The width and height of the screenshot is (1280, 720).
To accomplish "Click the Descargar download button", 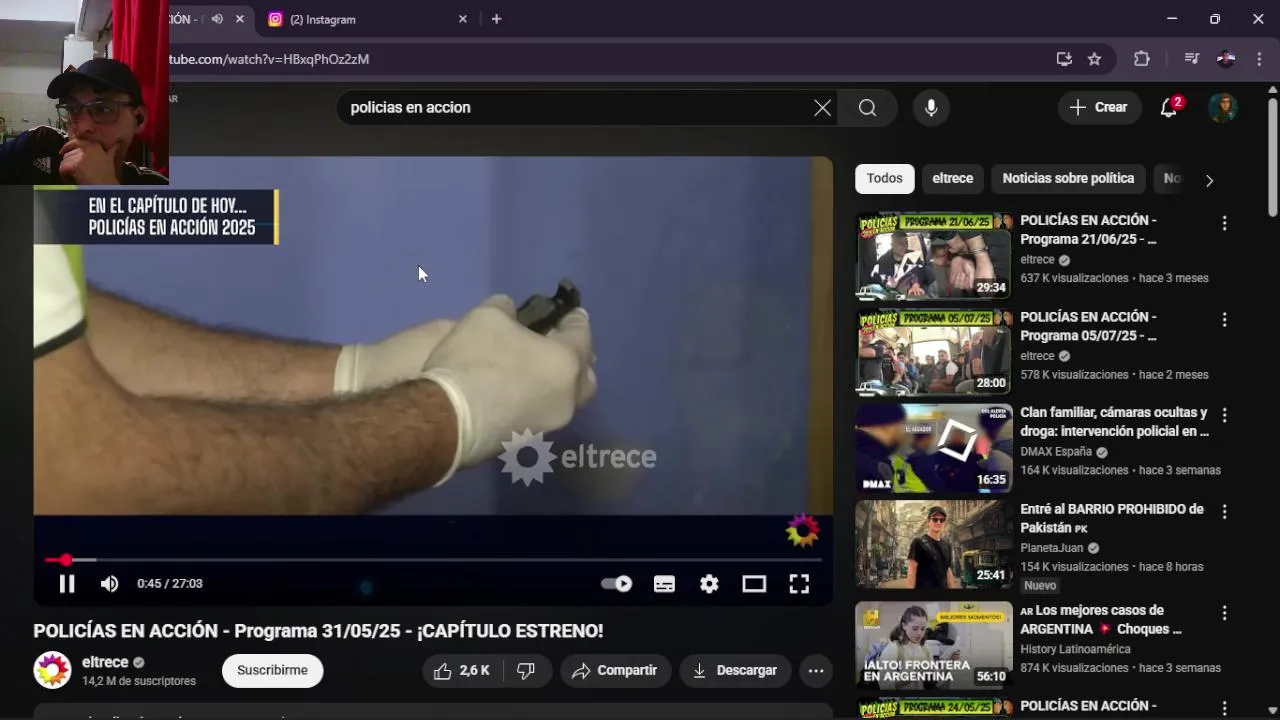I will coord(735,671).
